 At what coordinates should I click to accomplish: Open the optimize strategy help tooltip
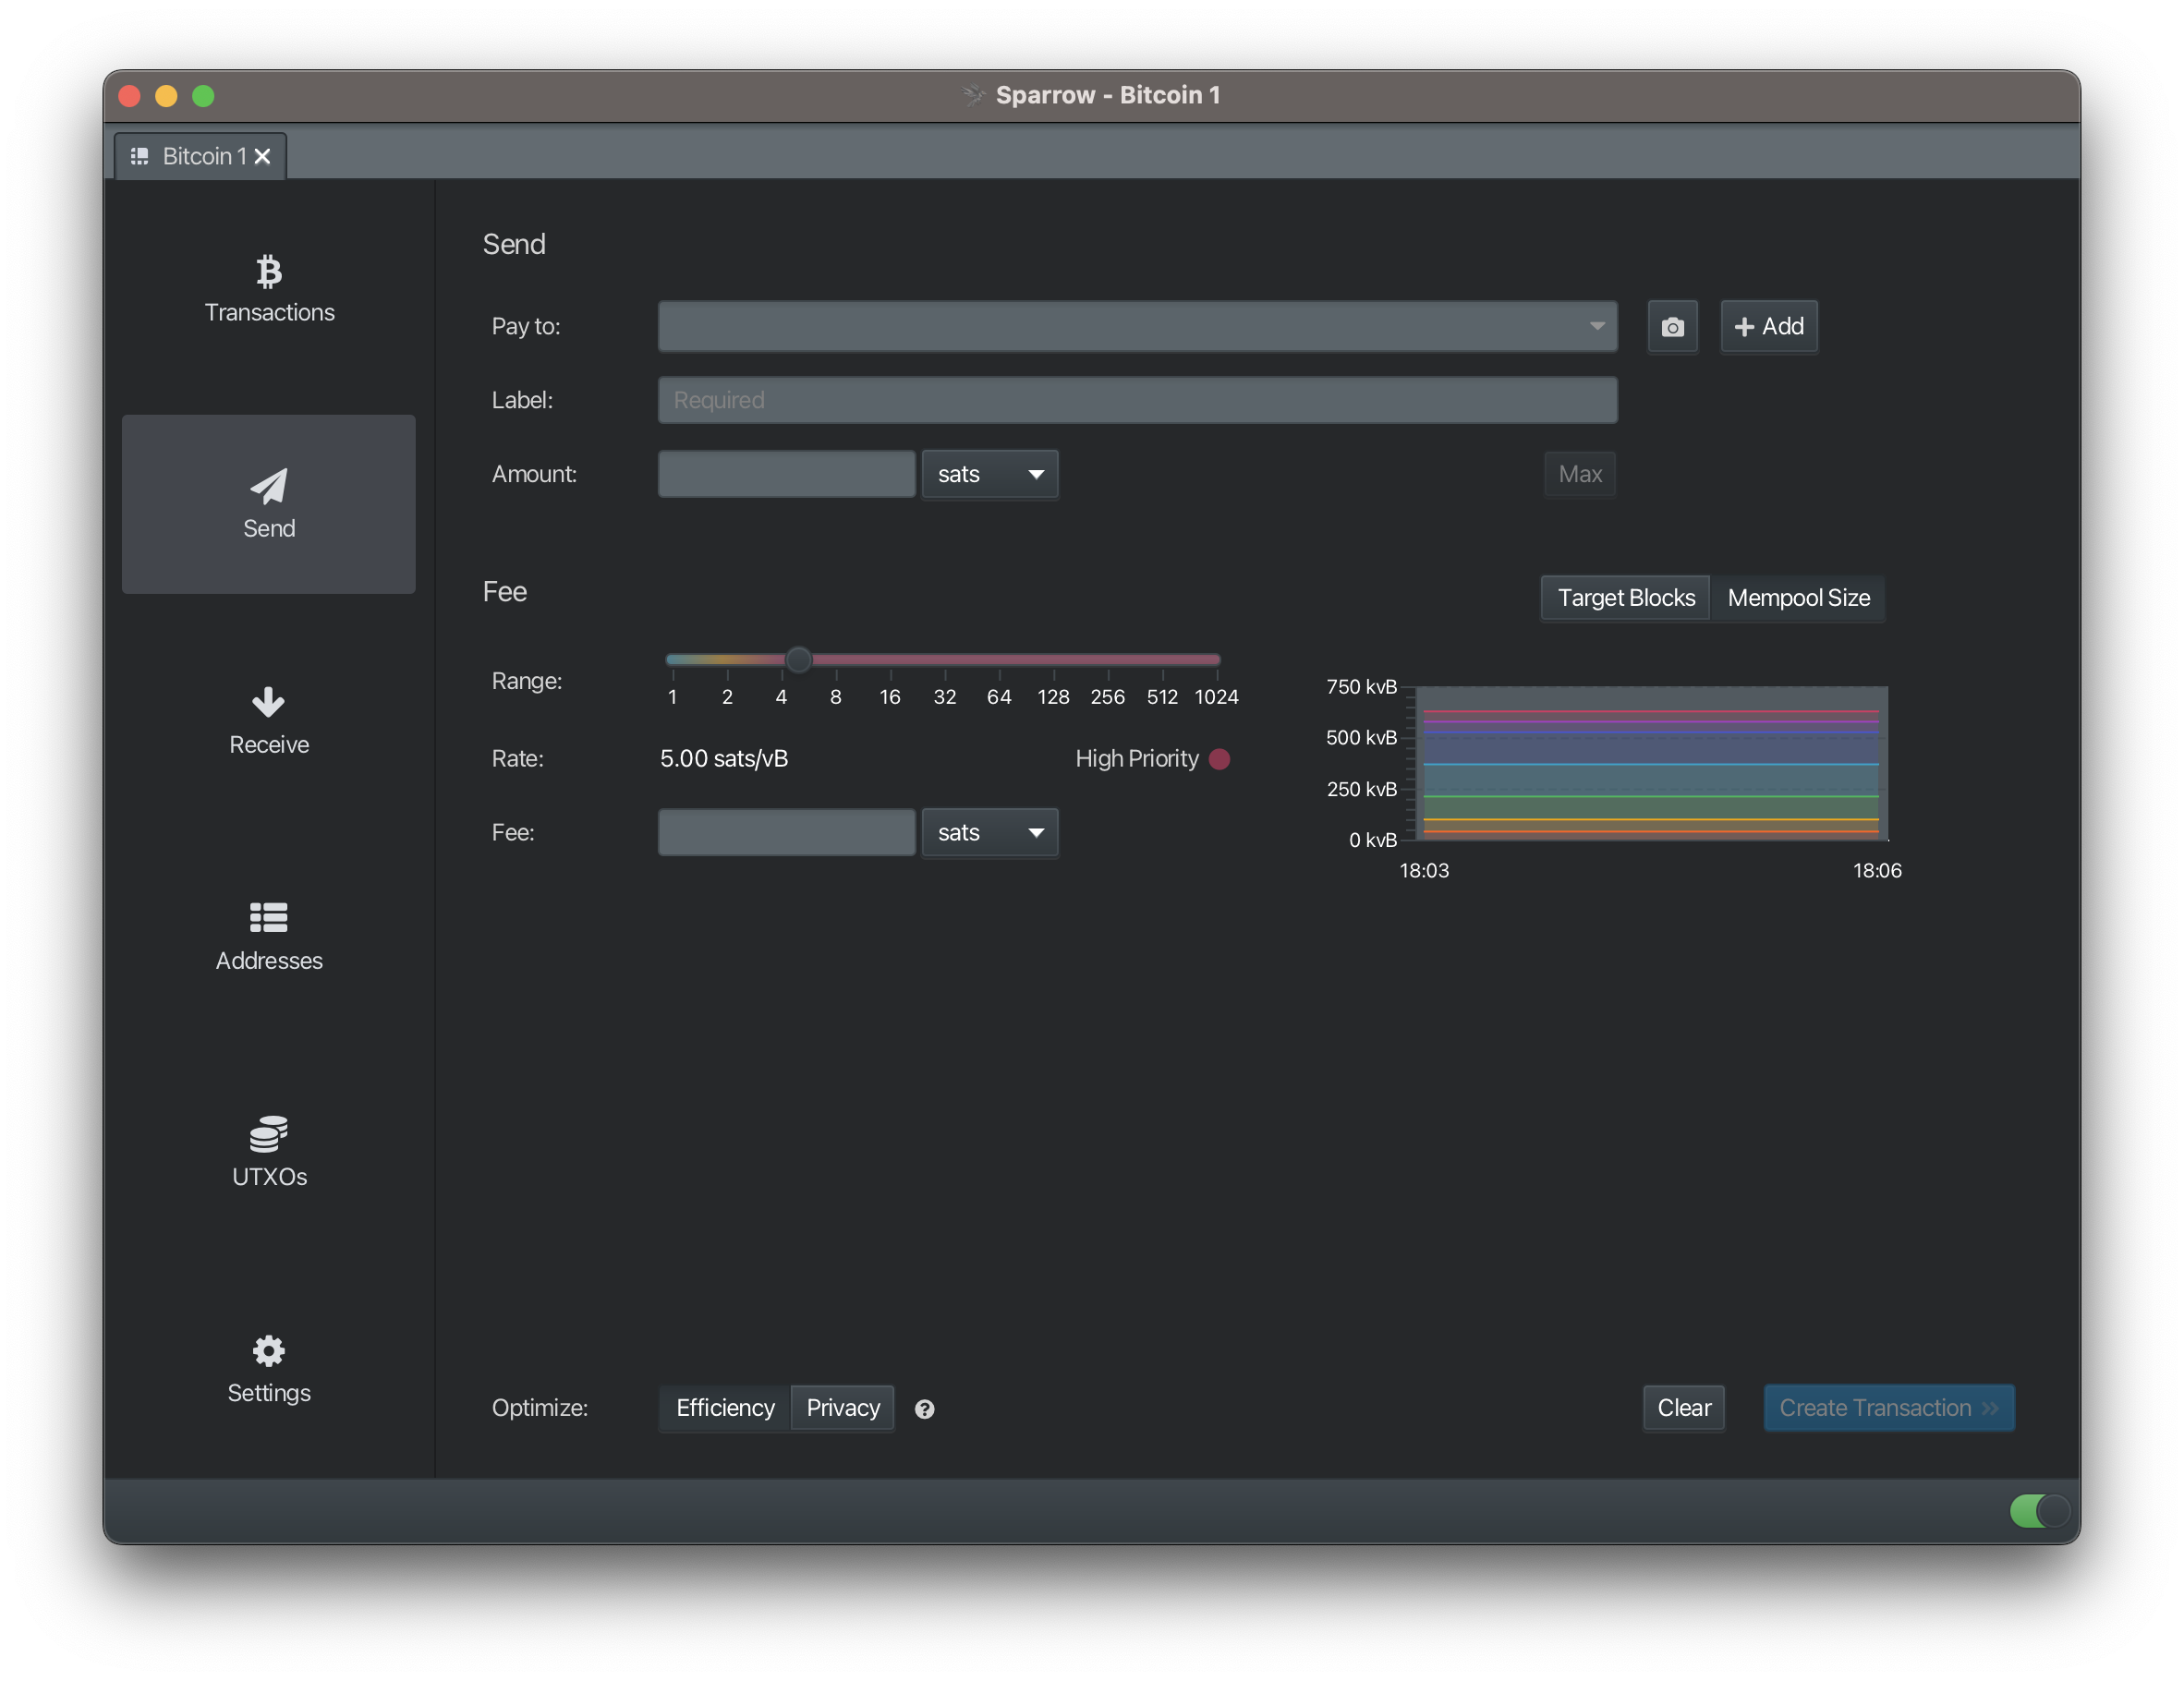tap(925, 1409)
